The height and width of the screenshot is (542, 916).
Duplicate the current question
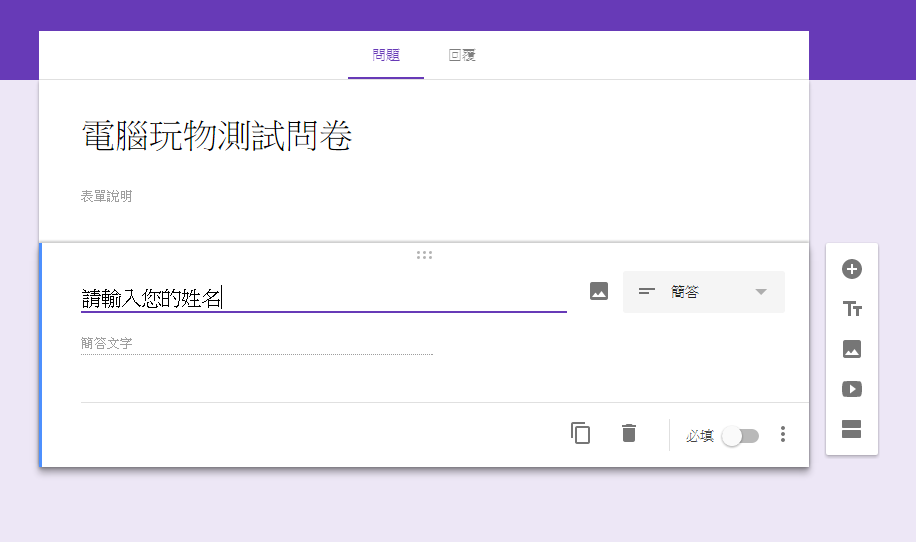[x=580, y=433]
